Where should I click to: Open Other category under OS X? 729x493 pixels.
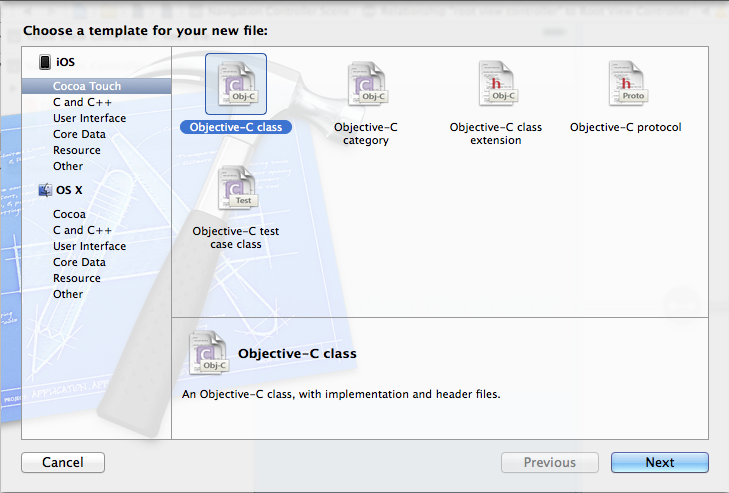point(96,294)
